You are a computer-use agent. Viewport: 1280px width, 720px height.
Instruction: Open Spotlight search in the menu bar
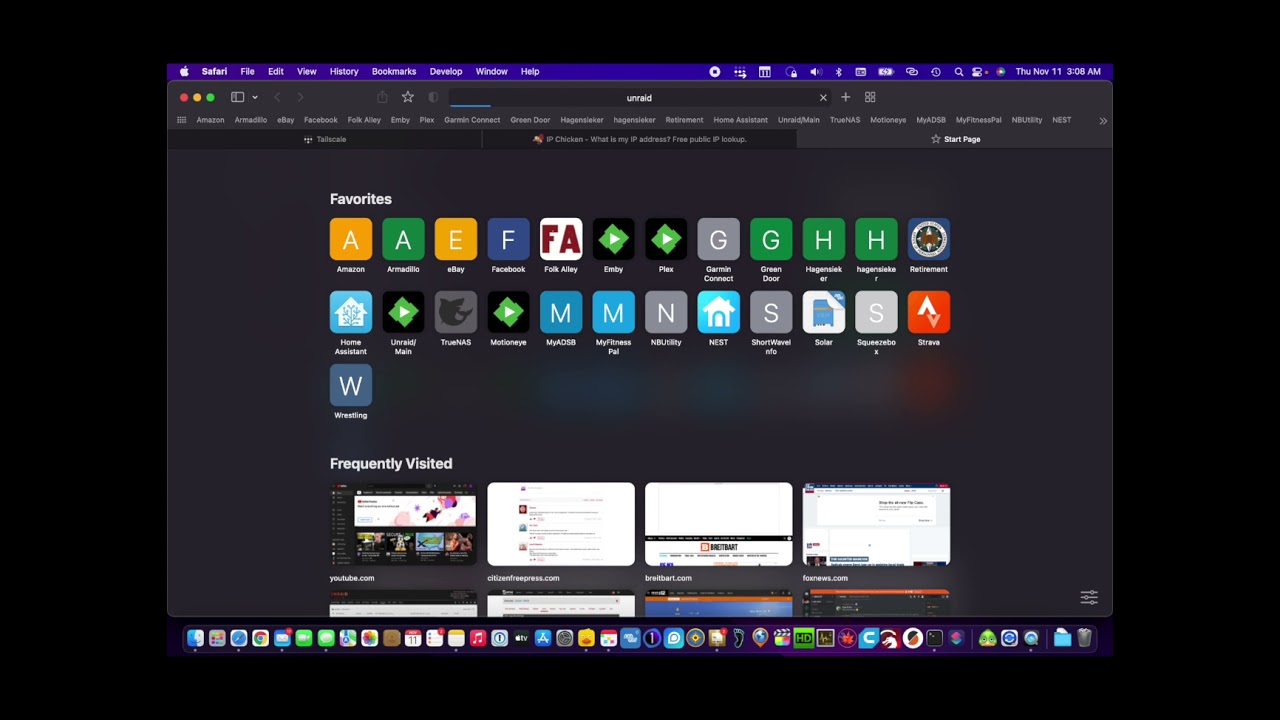point(958,72)
